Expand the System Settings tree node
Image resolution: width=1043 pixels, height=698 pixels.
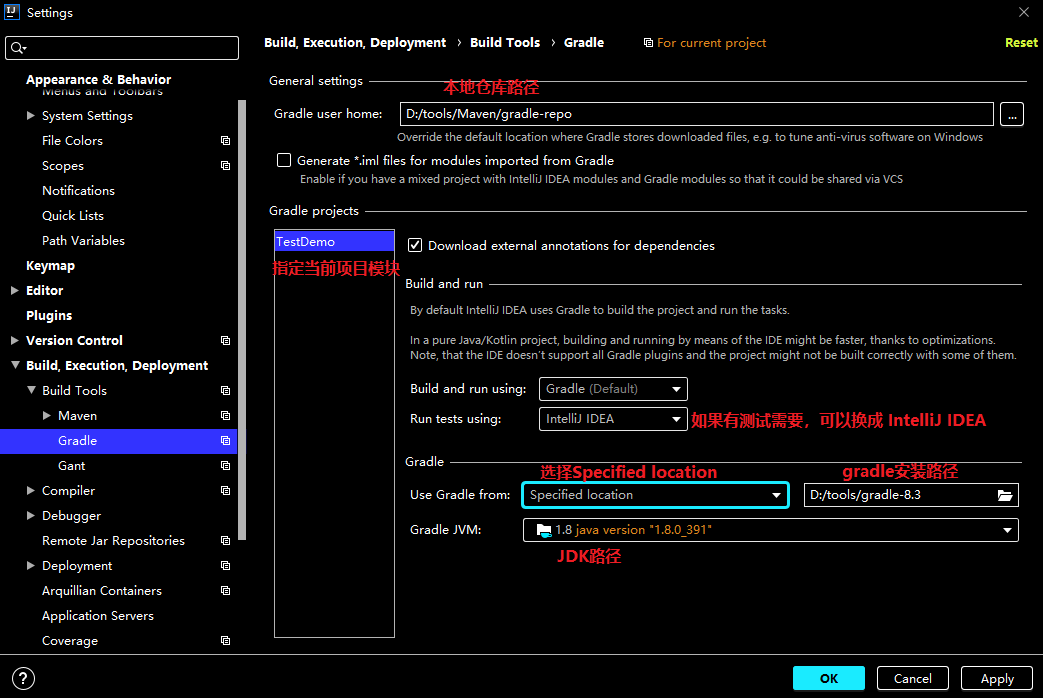(x=31, y=116)
